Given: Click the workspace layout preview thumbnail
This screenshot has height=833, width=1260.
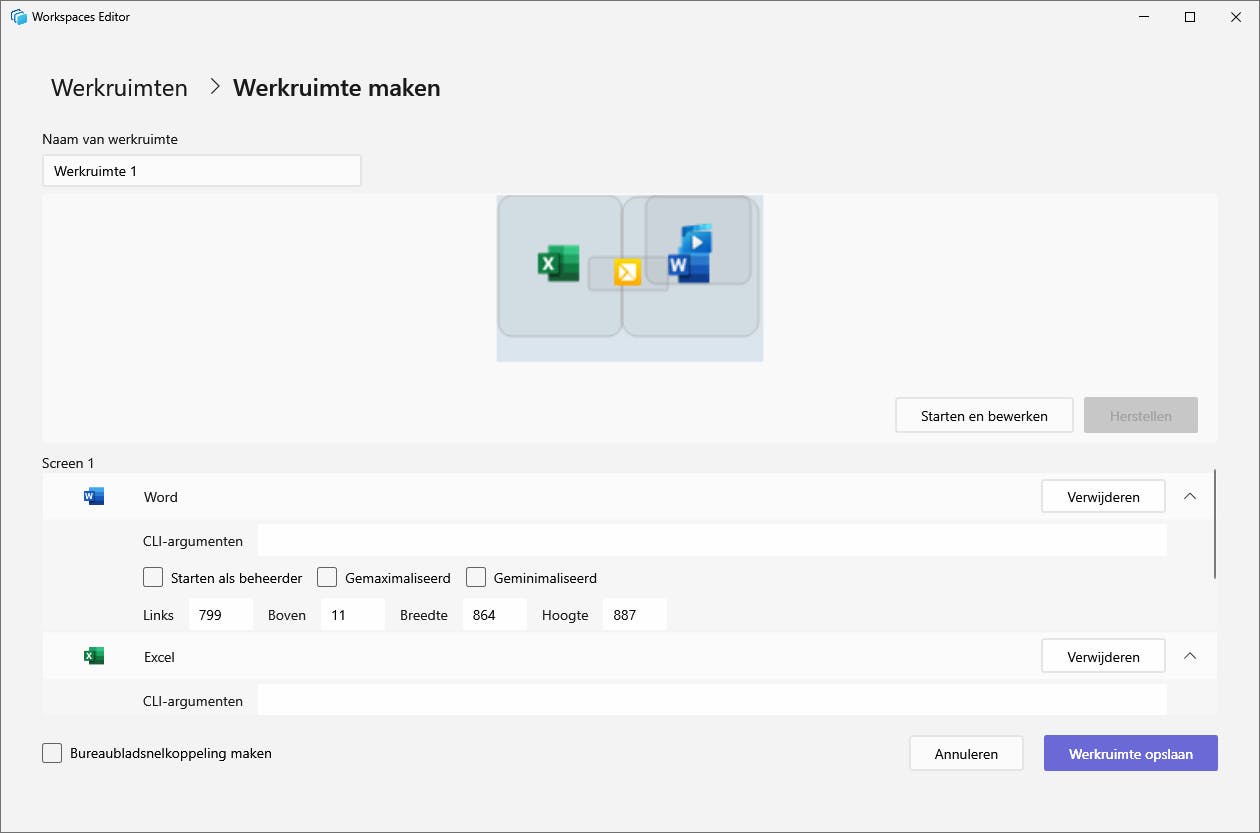Looking at the screenshot, I should pos(630,278).
